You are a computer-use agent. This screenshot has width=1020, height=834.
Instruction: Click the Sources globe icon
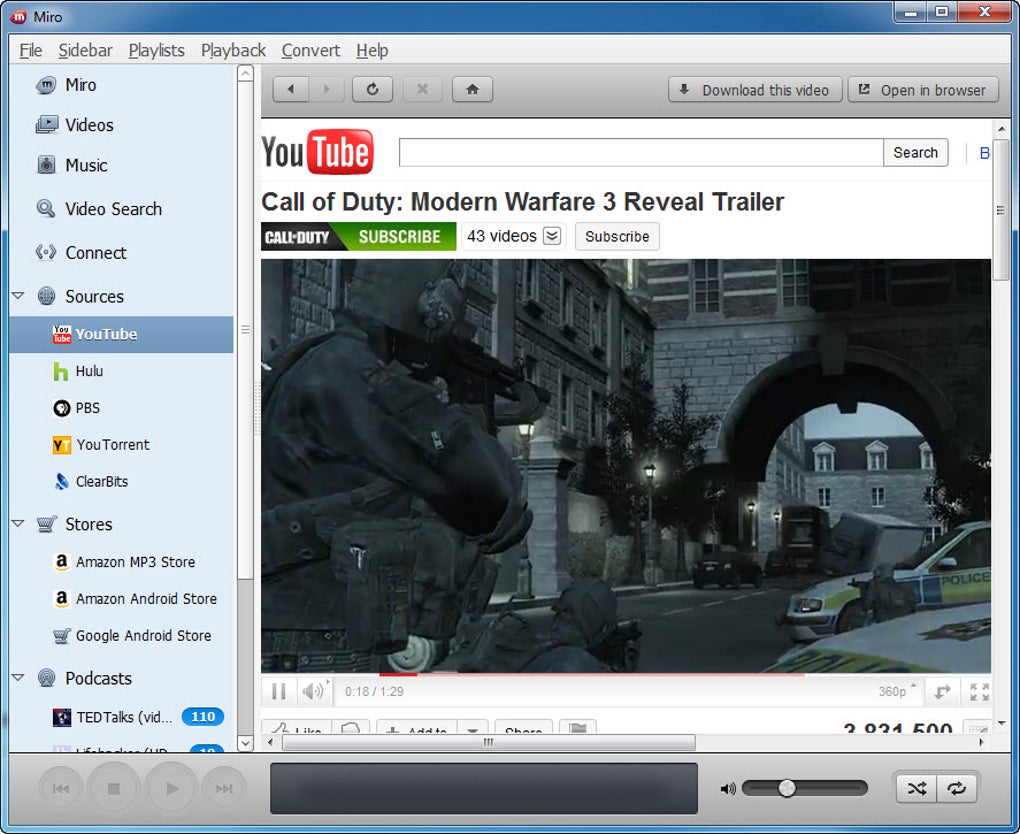coord(46,296)
